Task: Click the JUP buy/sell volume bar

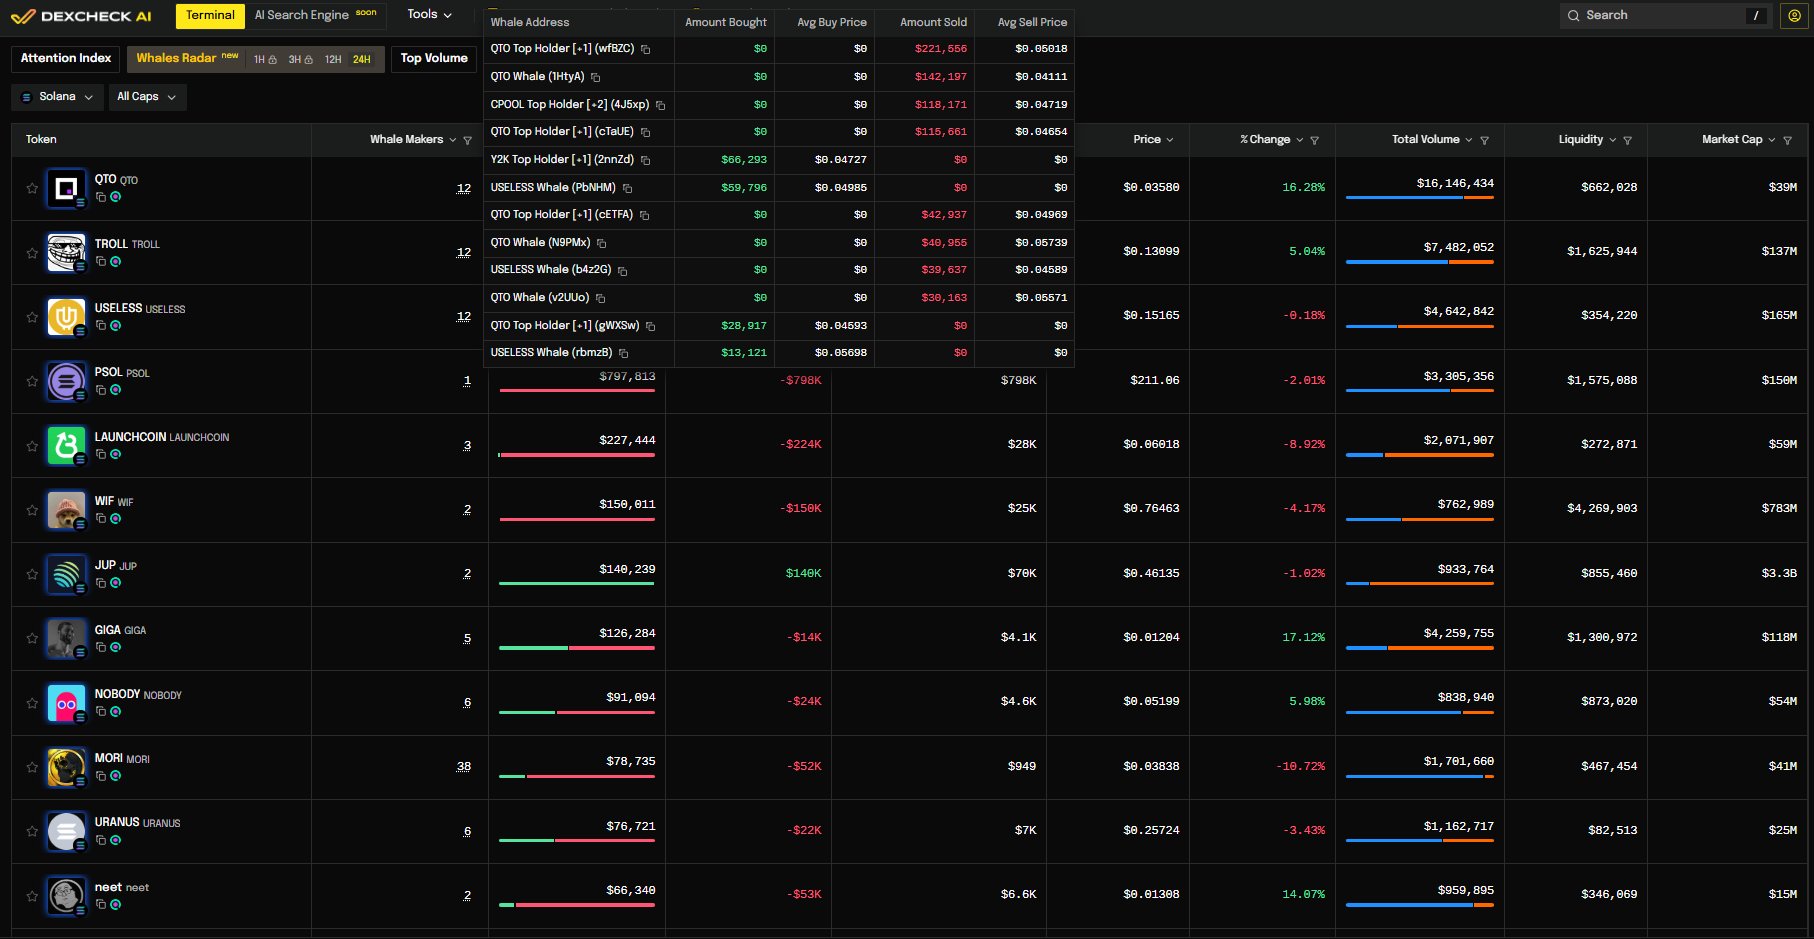Action: [576, 583]
